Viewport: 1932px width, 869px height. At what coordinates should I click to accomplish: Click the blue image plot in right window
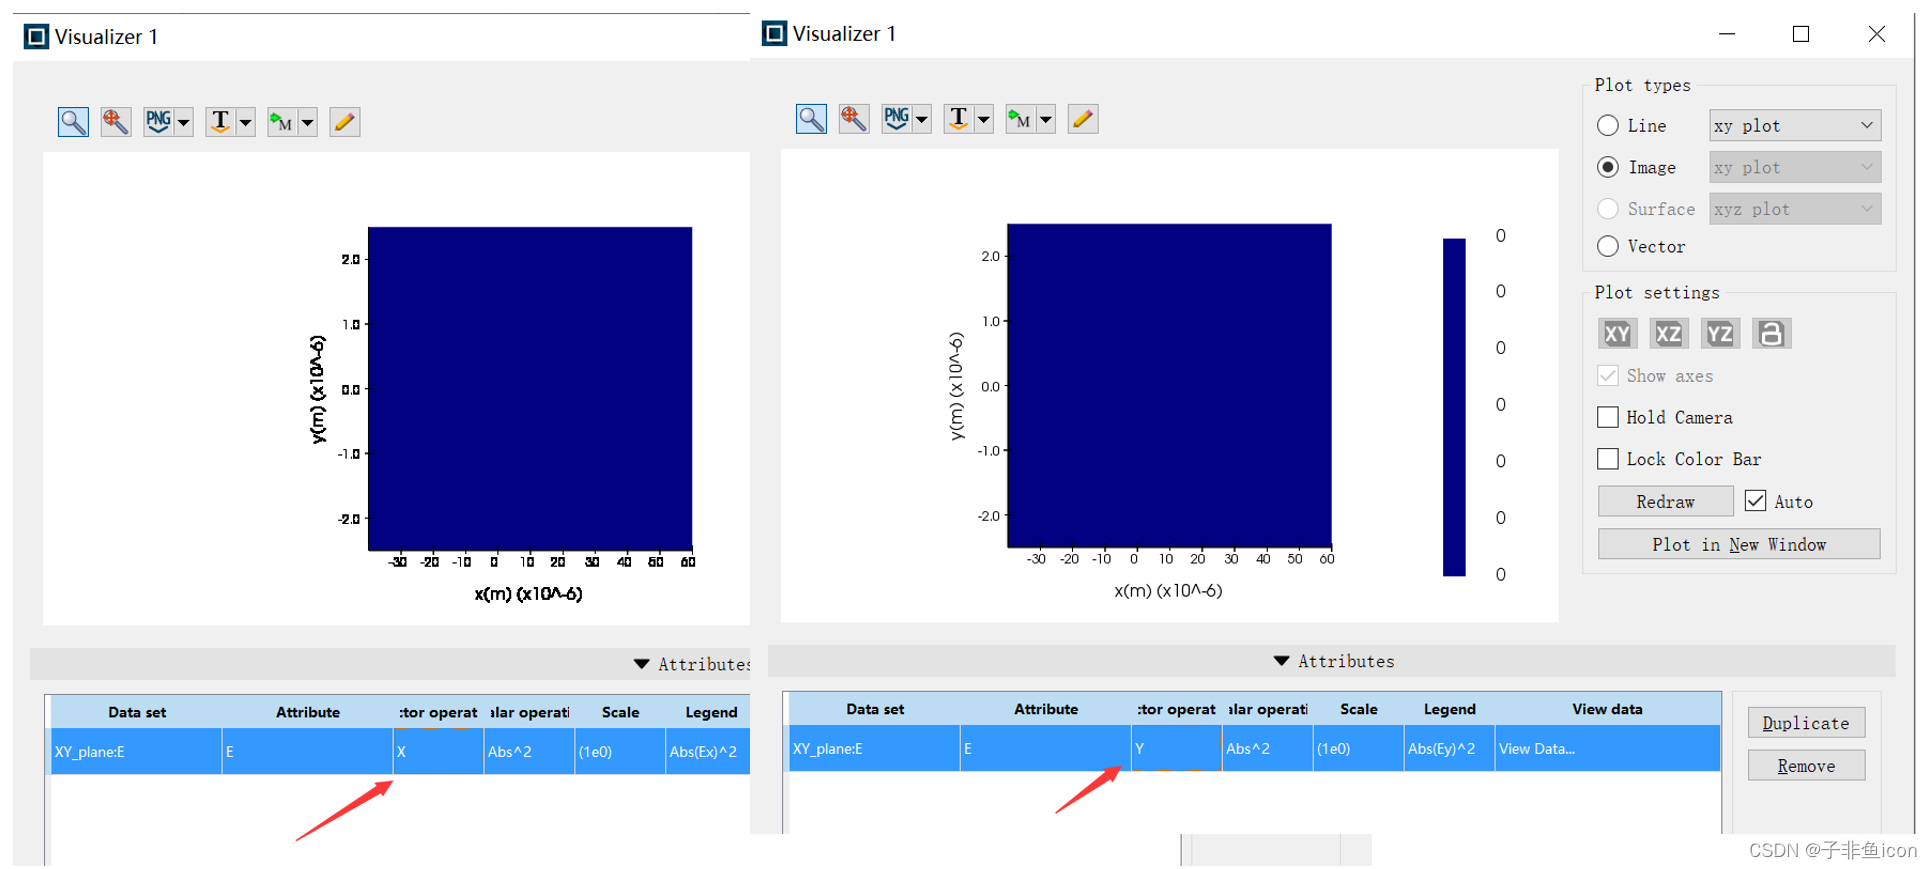[1169, 385]
